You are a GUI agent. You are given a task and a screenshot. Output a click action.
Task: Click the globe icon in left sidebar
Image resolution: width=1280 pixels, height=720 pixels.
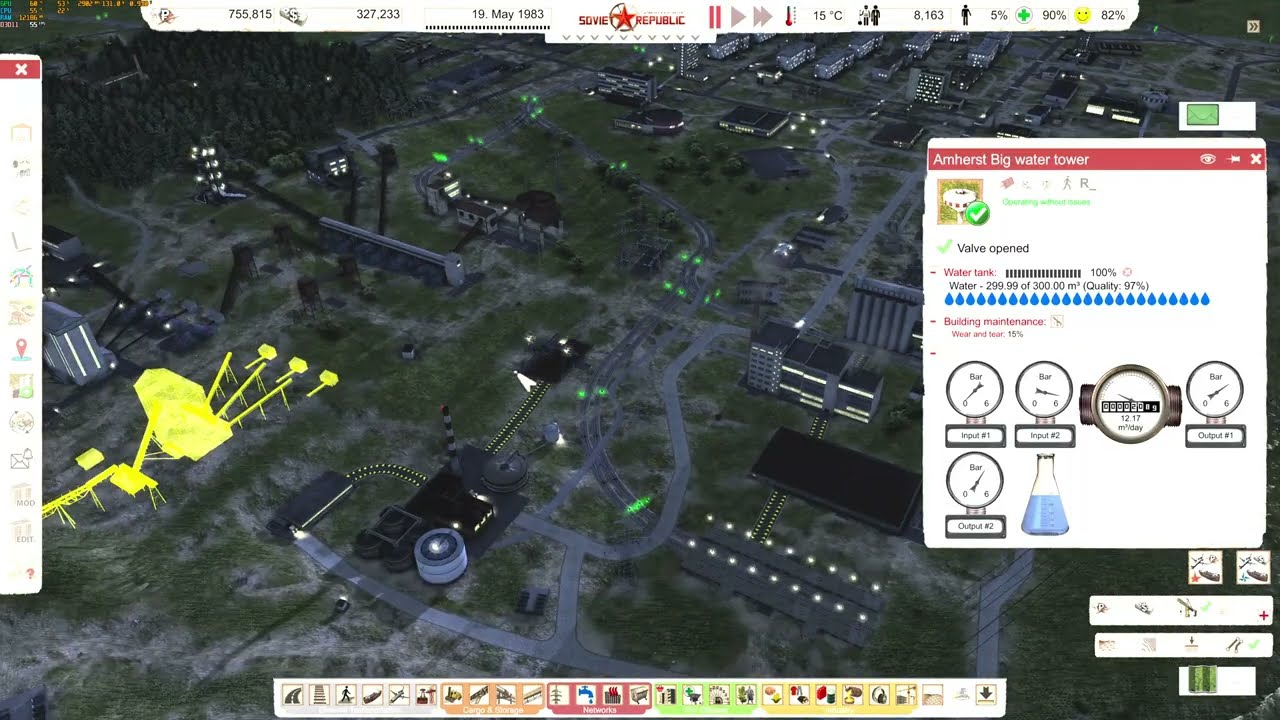22,423
